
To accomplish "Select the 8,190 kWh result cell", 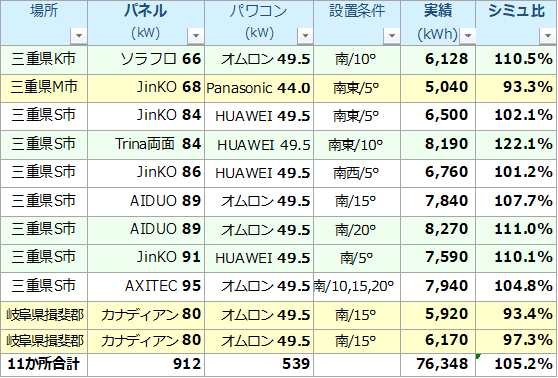I will (x=438, y=145).
